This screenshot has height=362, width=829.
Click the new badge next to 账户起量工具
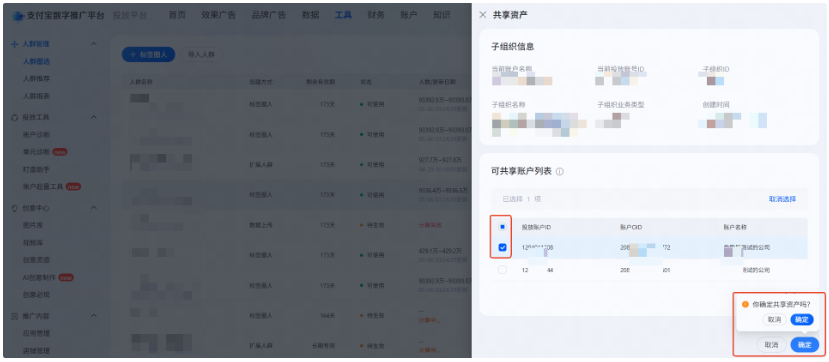click(x=73, y=187)
